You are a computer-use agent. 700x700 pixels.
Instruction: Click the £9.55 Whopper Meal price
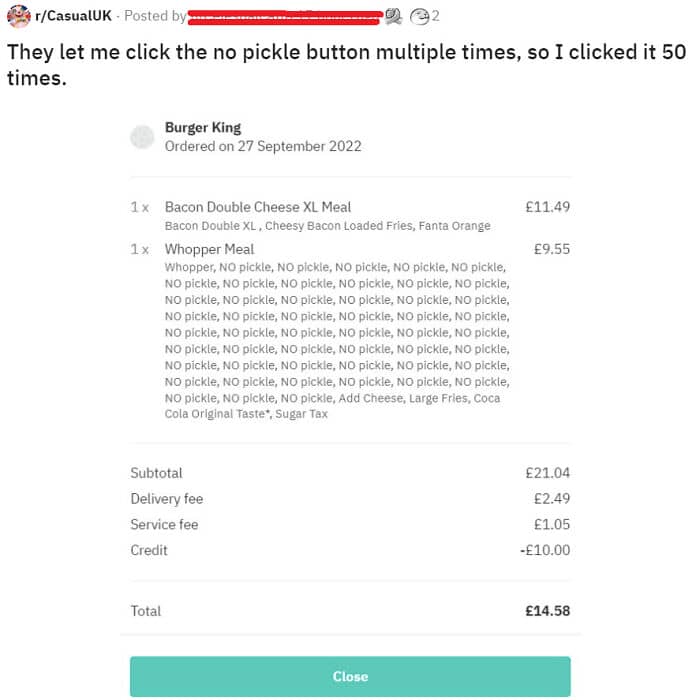point(551,249)
